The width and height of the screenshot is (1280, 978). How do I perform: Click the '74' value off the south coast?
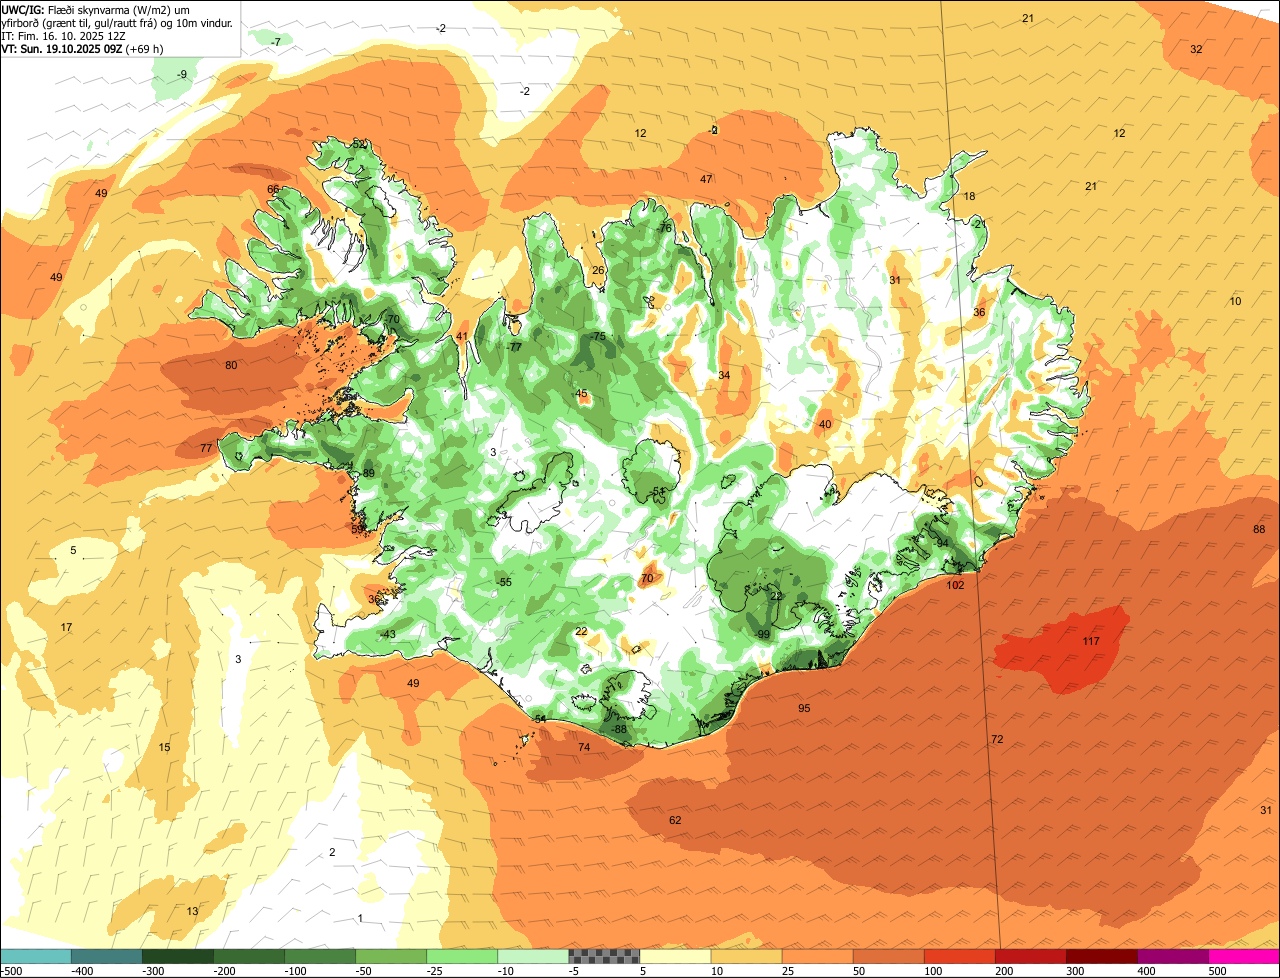pos(584,747)
